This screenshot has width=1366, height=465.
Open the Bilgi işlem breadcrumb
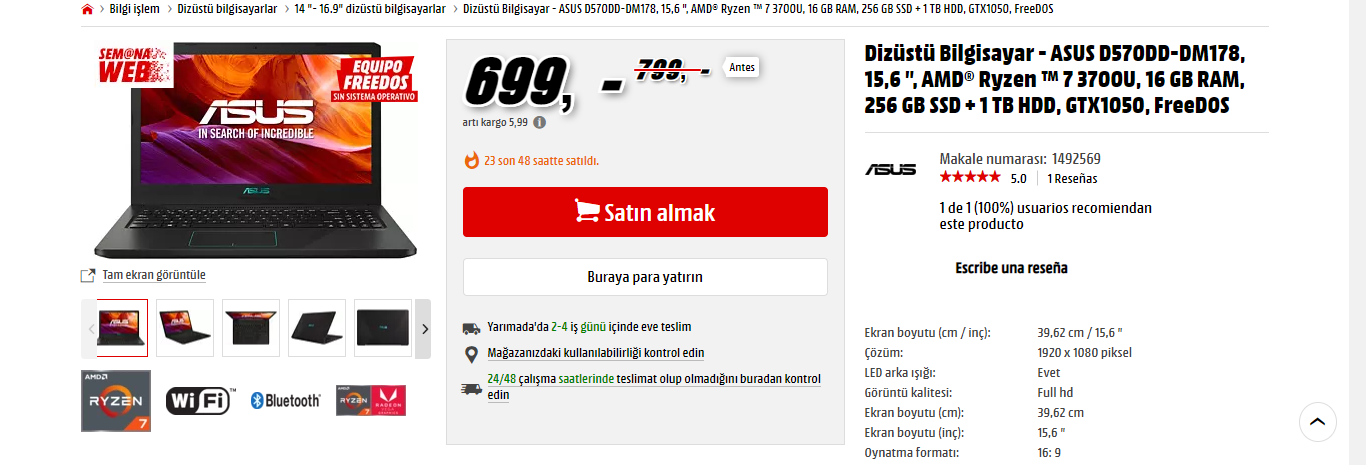134,9
